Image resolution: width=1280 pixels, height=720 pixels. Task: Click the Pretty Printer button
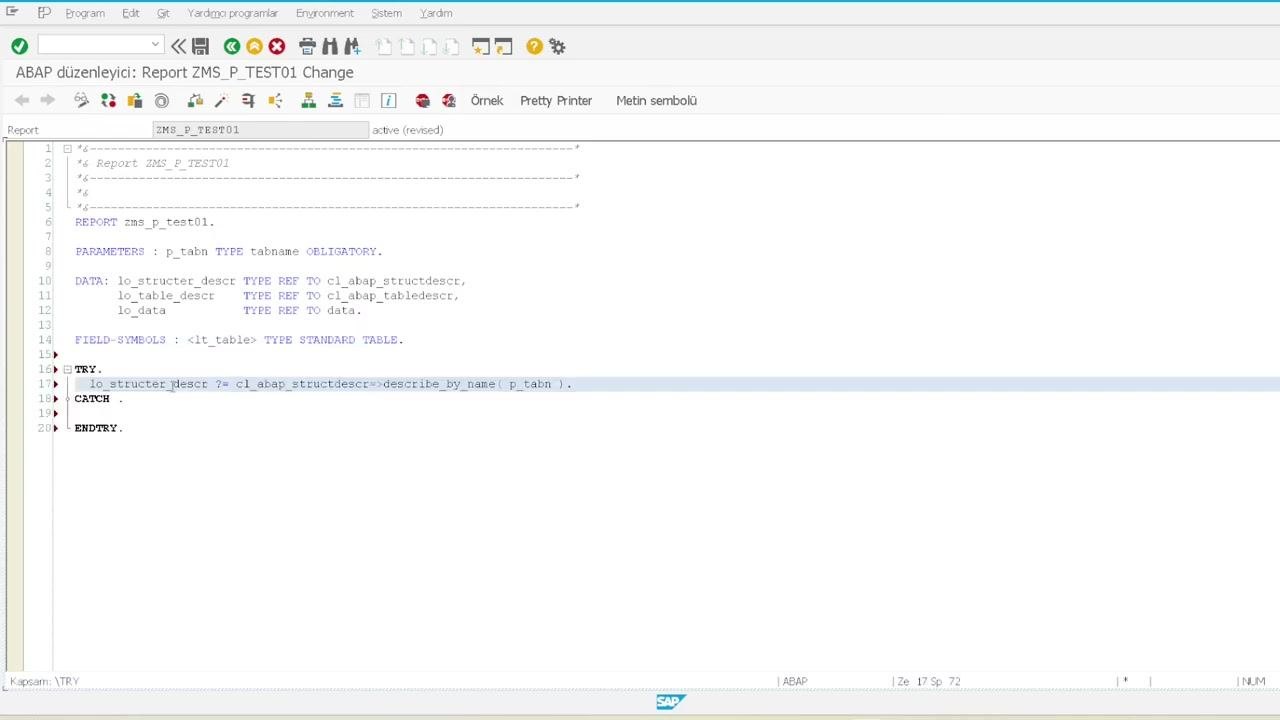pos(556,100)
